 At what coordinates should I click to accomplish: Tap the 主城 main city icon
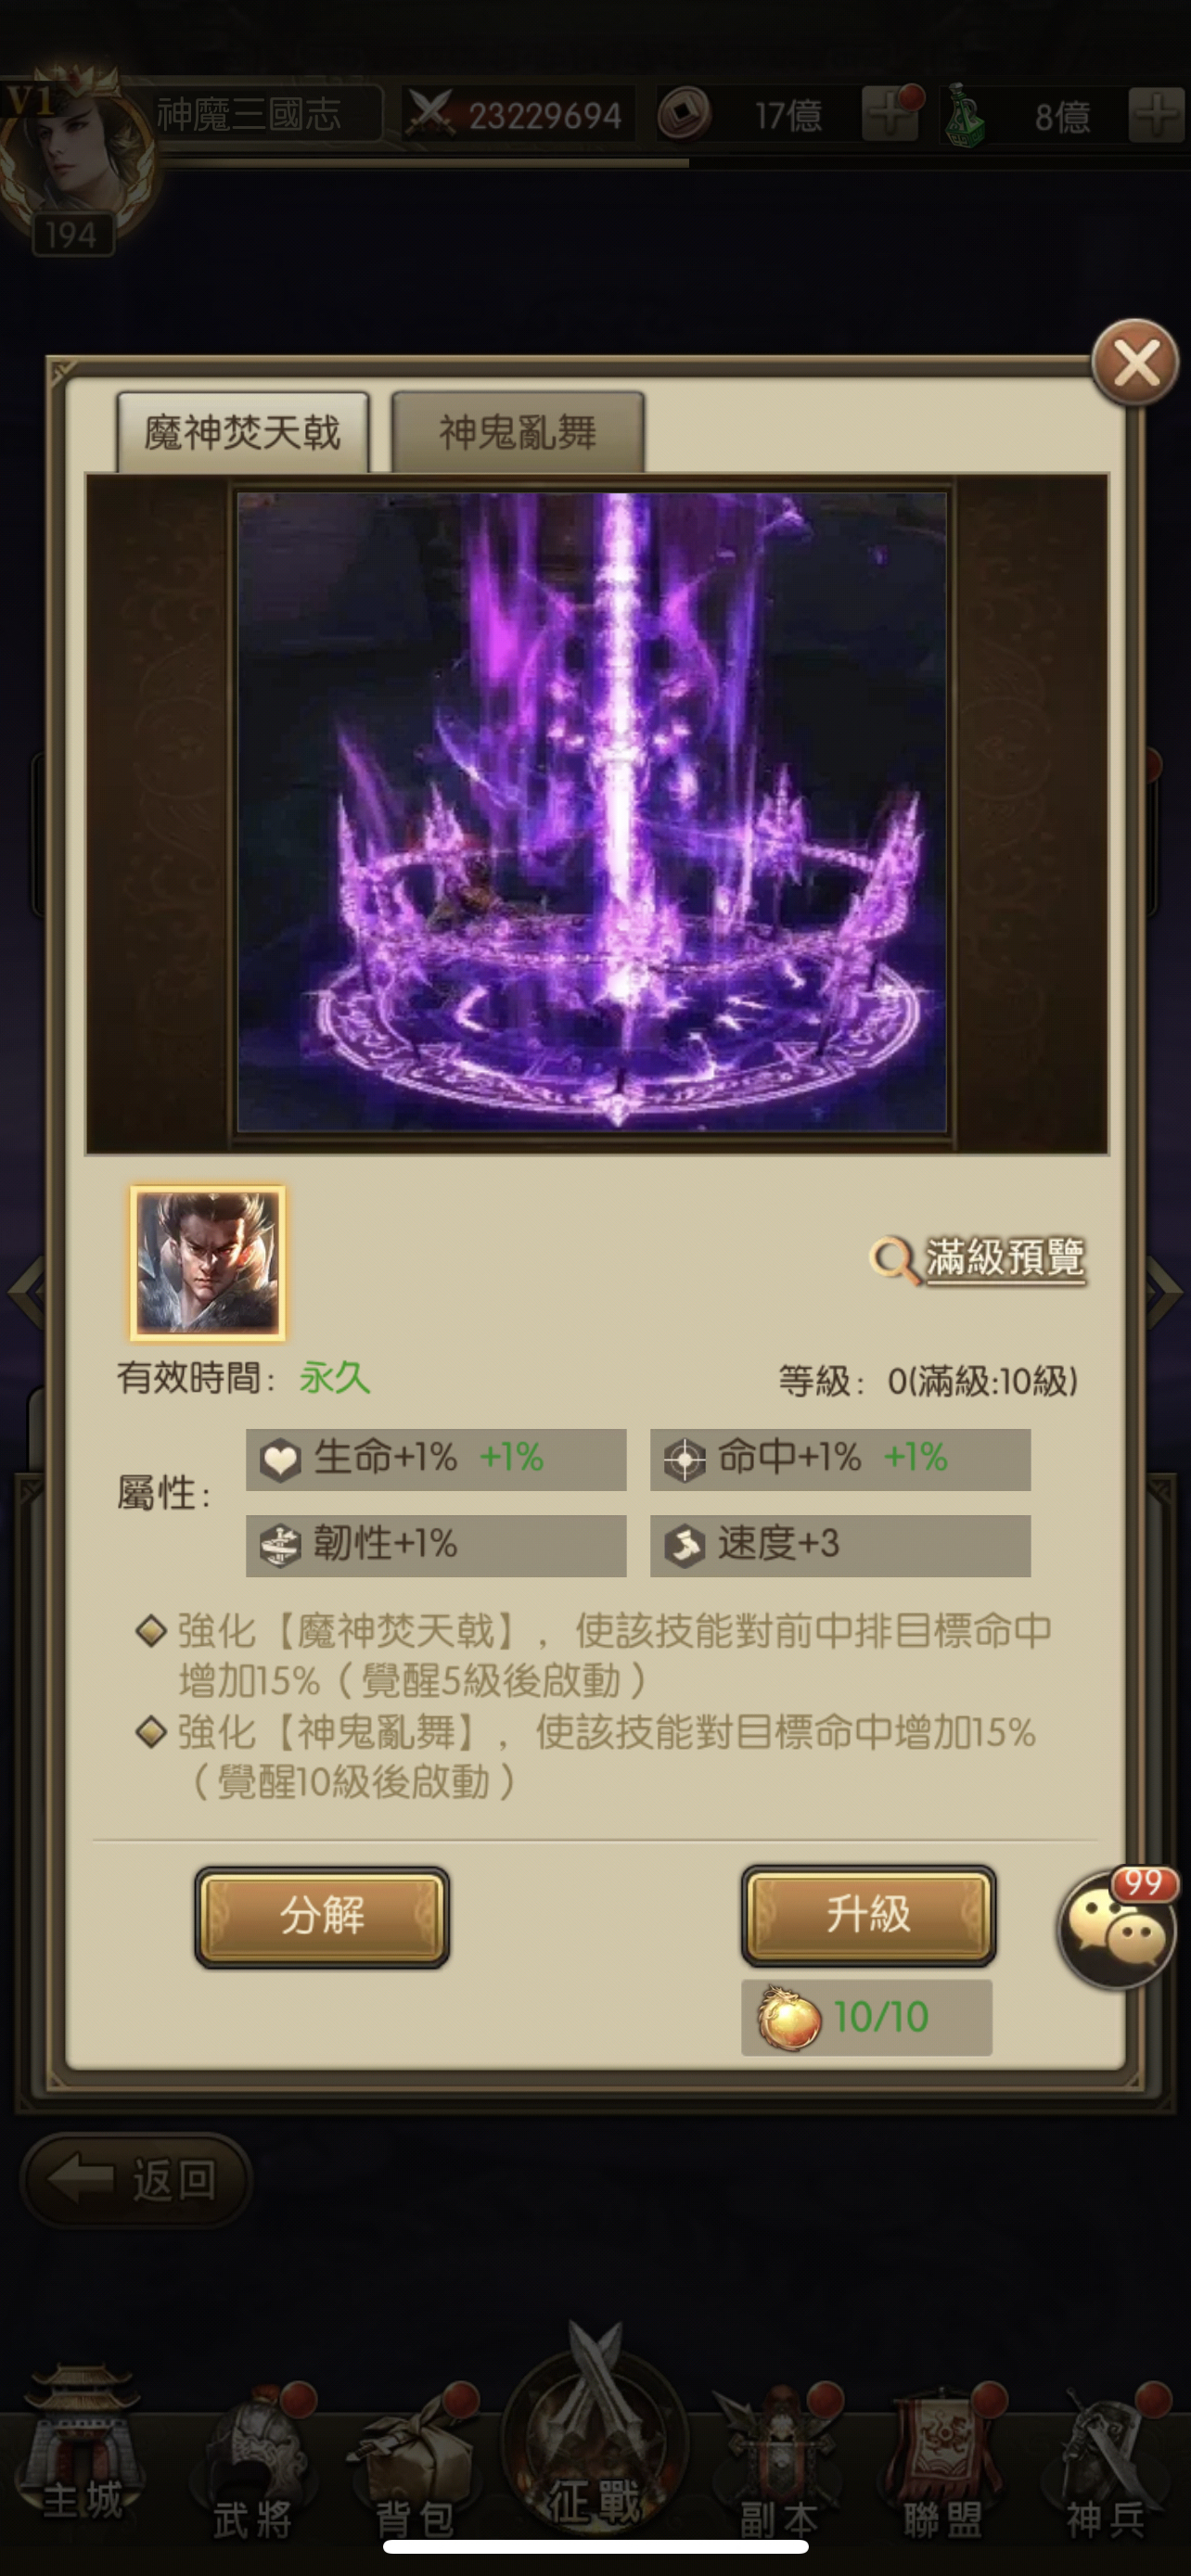[x=83, y=2442]
